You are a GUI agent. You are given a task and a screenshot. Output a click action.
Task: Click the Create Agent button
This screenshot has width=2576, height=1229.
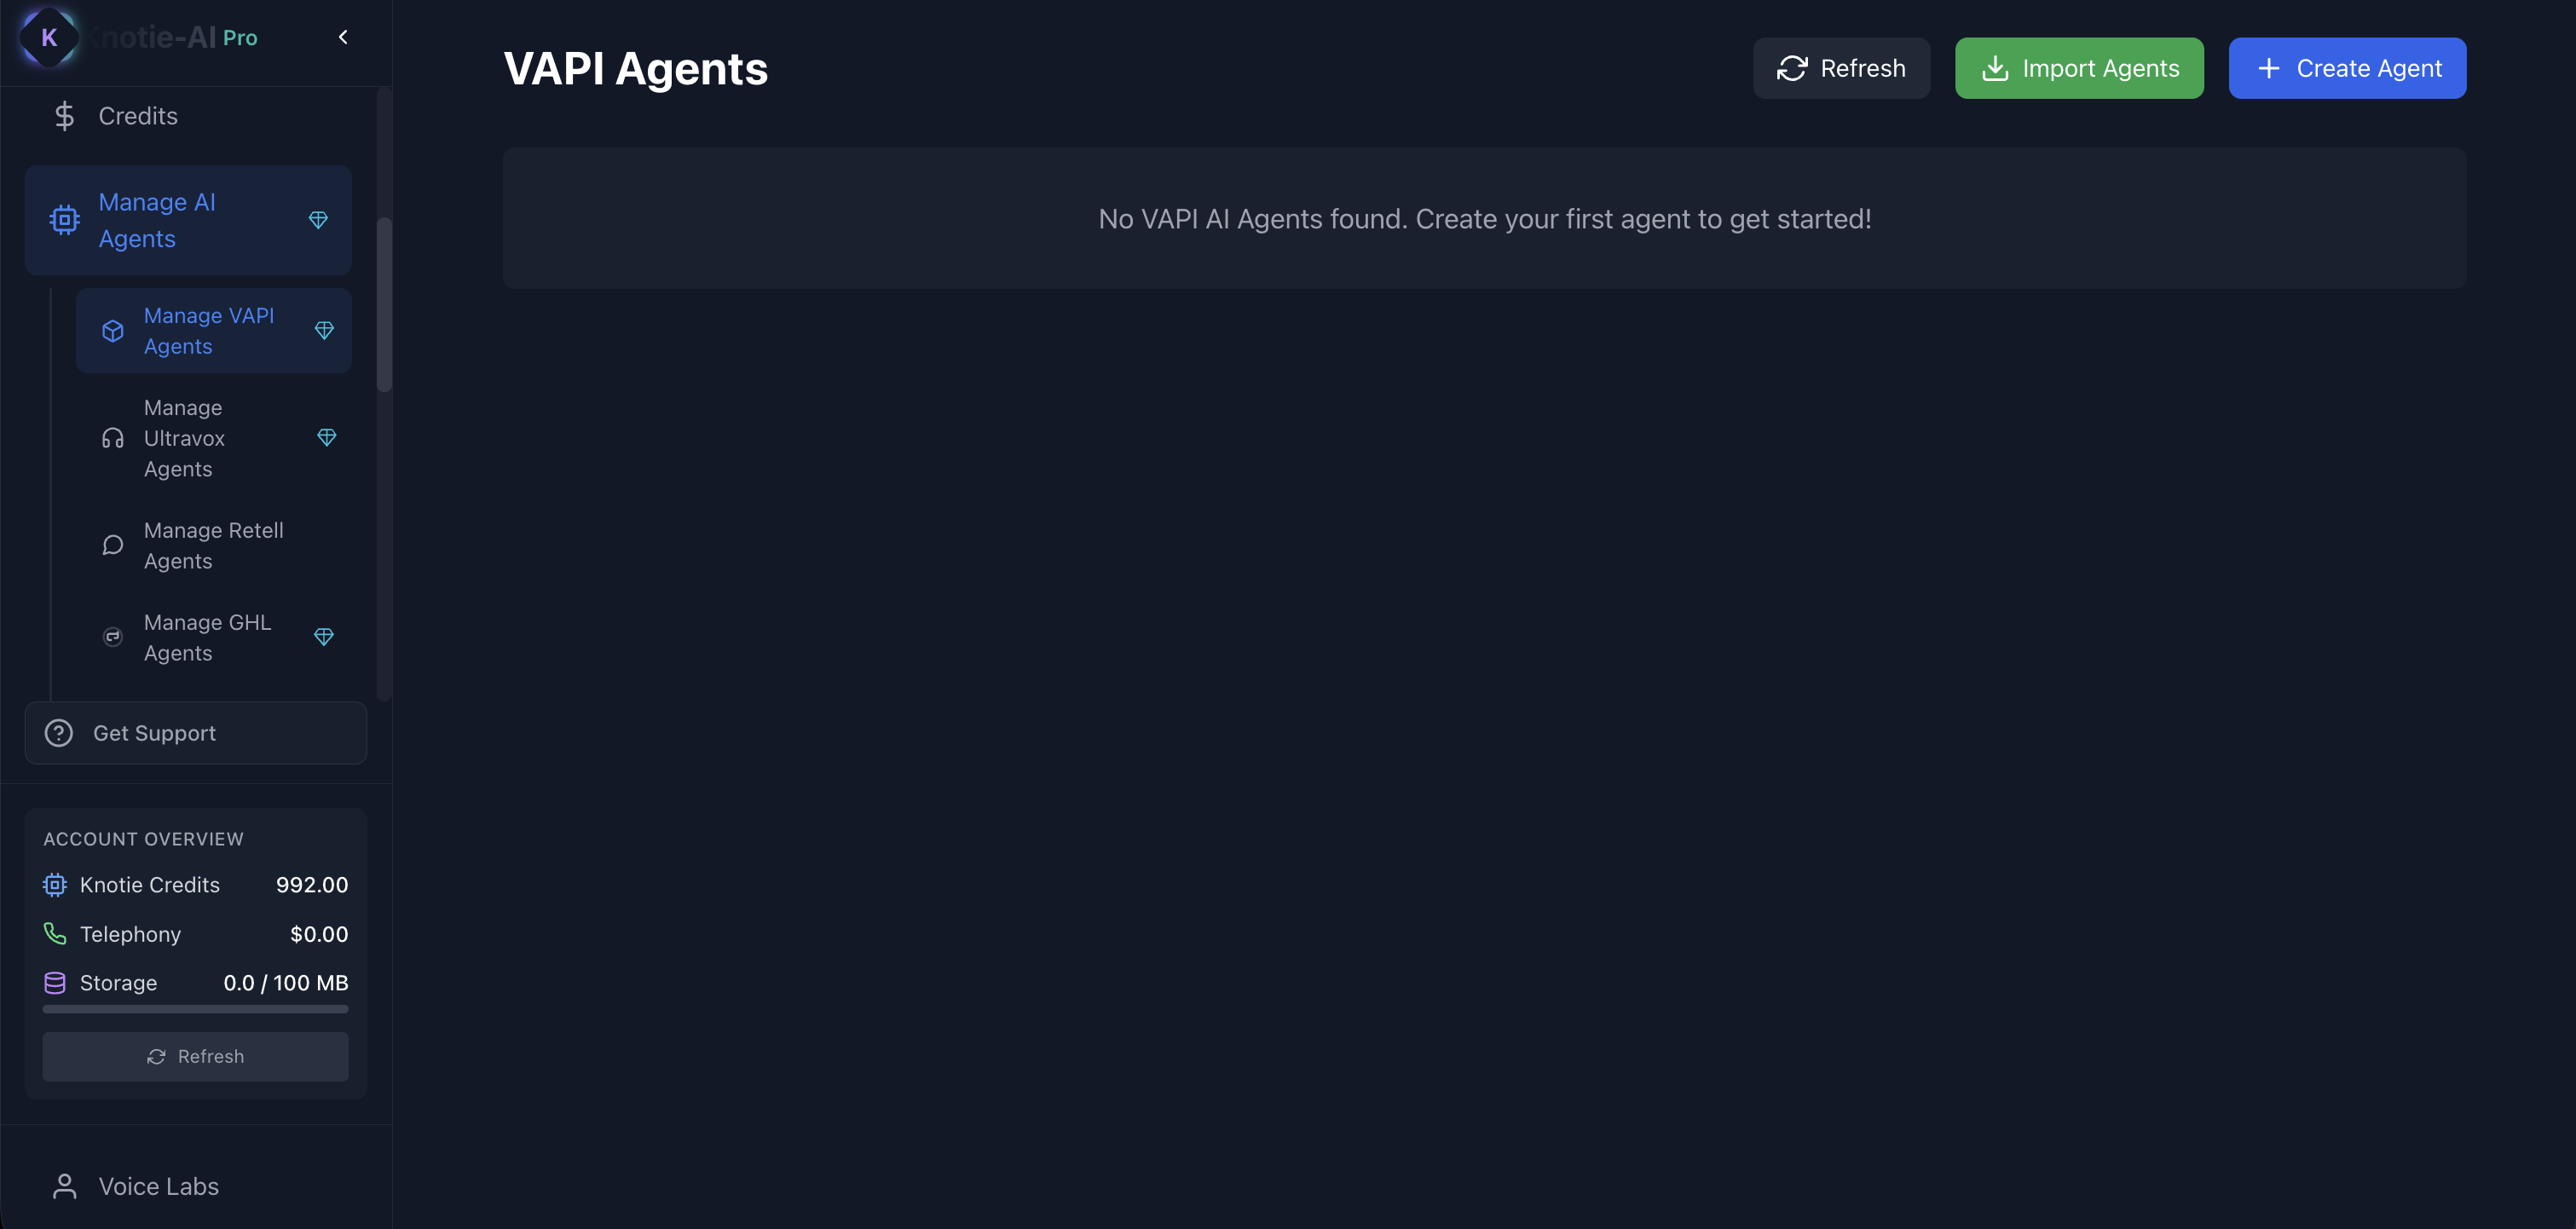pos(2348,68)
